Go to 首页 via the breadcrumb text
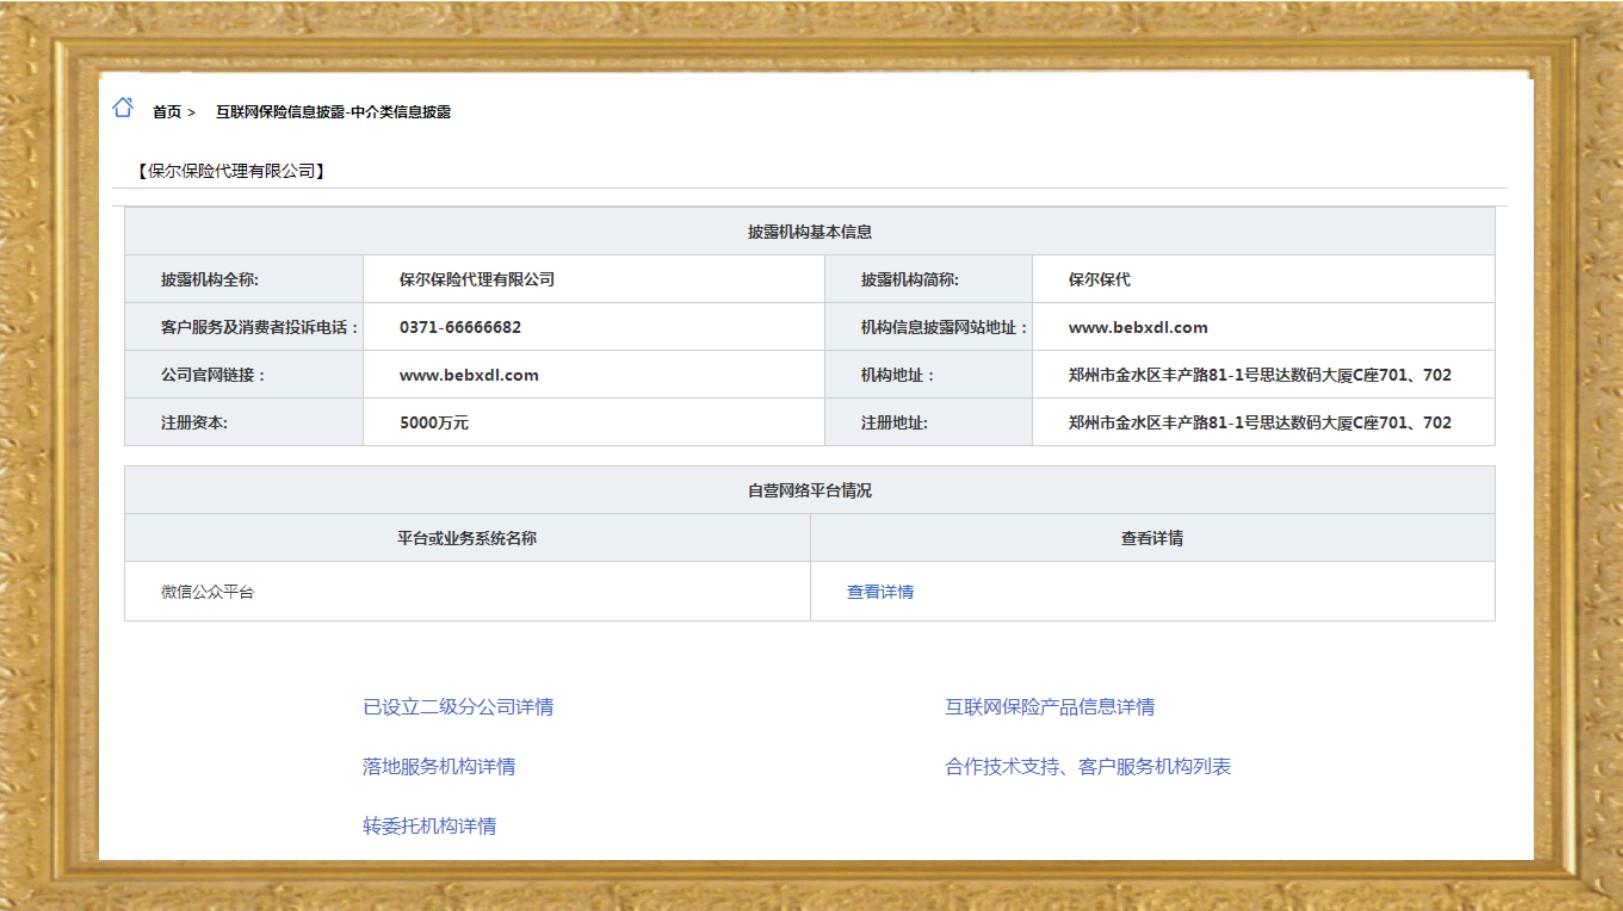This screenshot has width=1623, height=911. click(167, 112)
